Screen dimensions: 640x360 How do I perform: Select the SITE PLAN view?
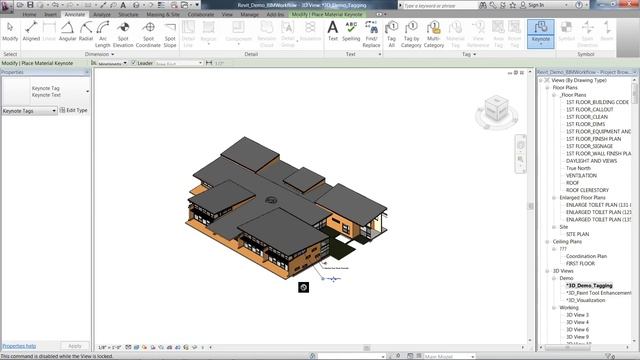click(577, 234)
